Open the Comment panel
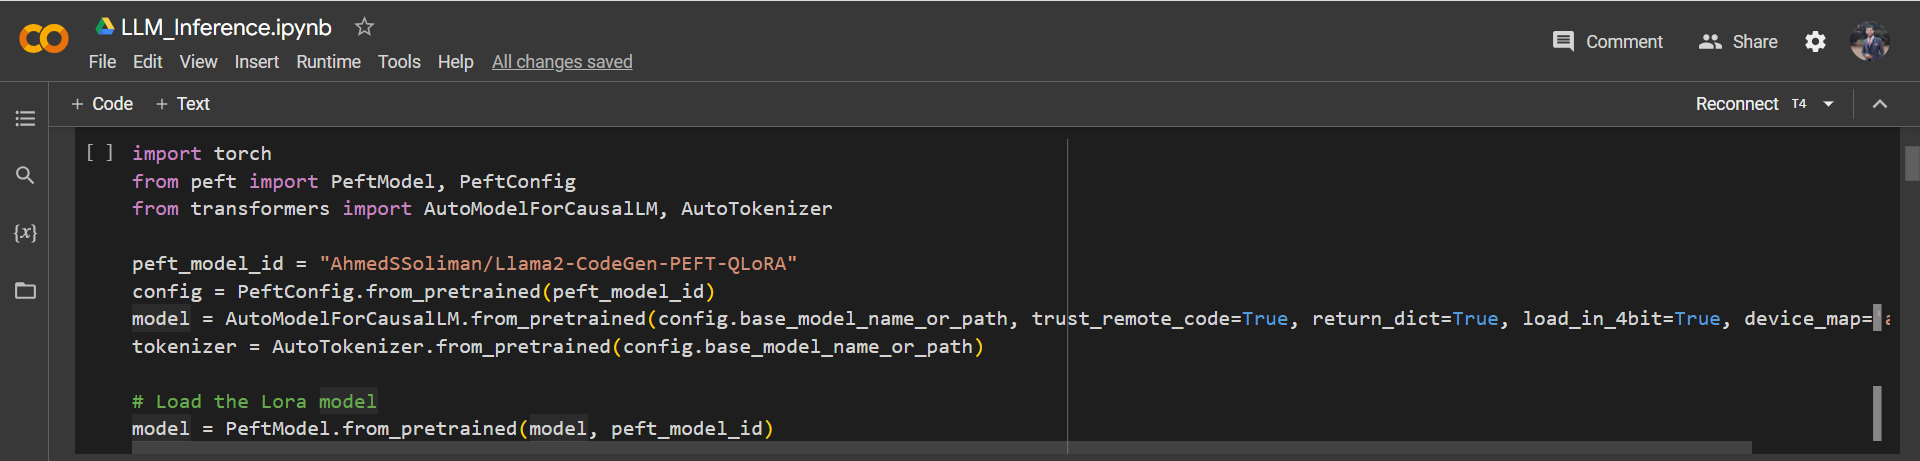 click(1607, 42)
